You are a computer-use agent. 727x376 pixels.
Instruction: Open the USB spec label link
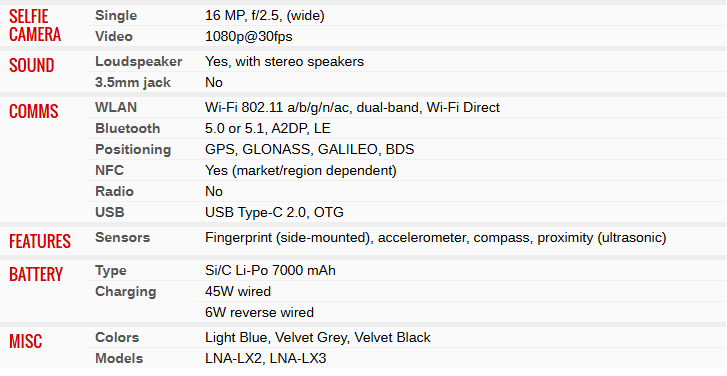point(110,212)
